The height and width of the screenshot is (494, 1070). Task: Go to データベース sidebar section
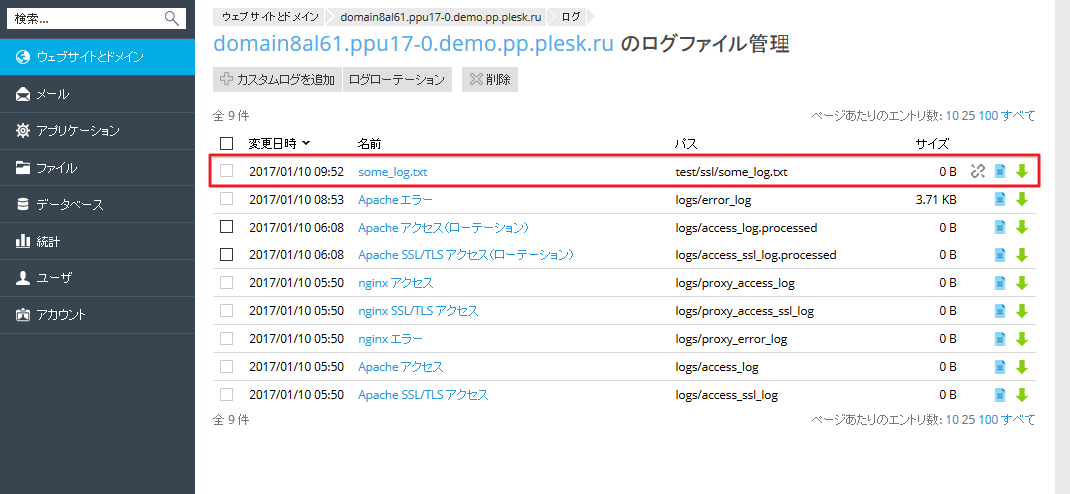[x=69, y=204]
